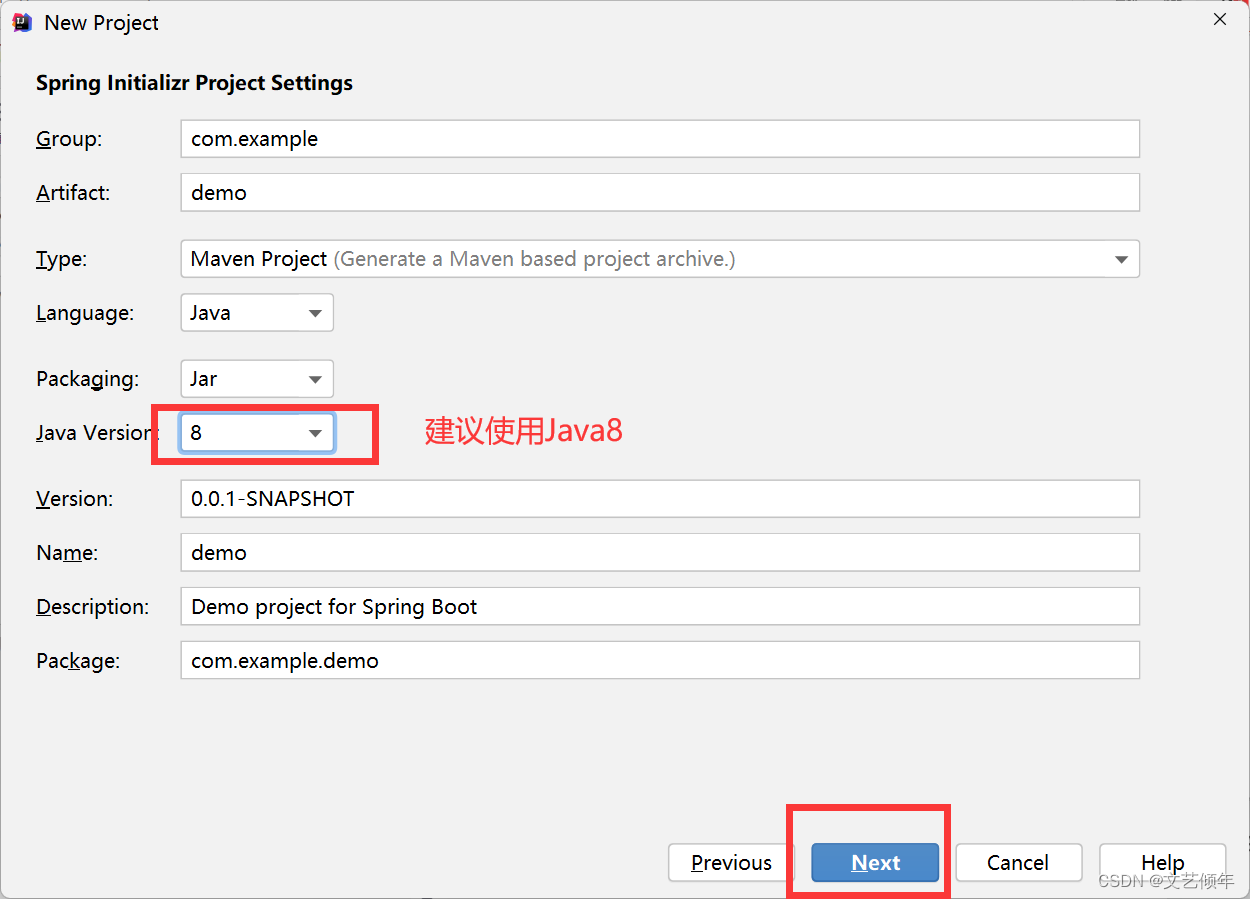The width and height of the screenshot is (1250, 899).
Task: Edit the Description field Demo project for Spring Boot
Action: (x=660, y=607)
